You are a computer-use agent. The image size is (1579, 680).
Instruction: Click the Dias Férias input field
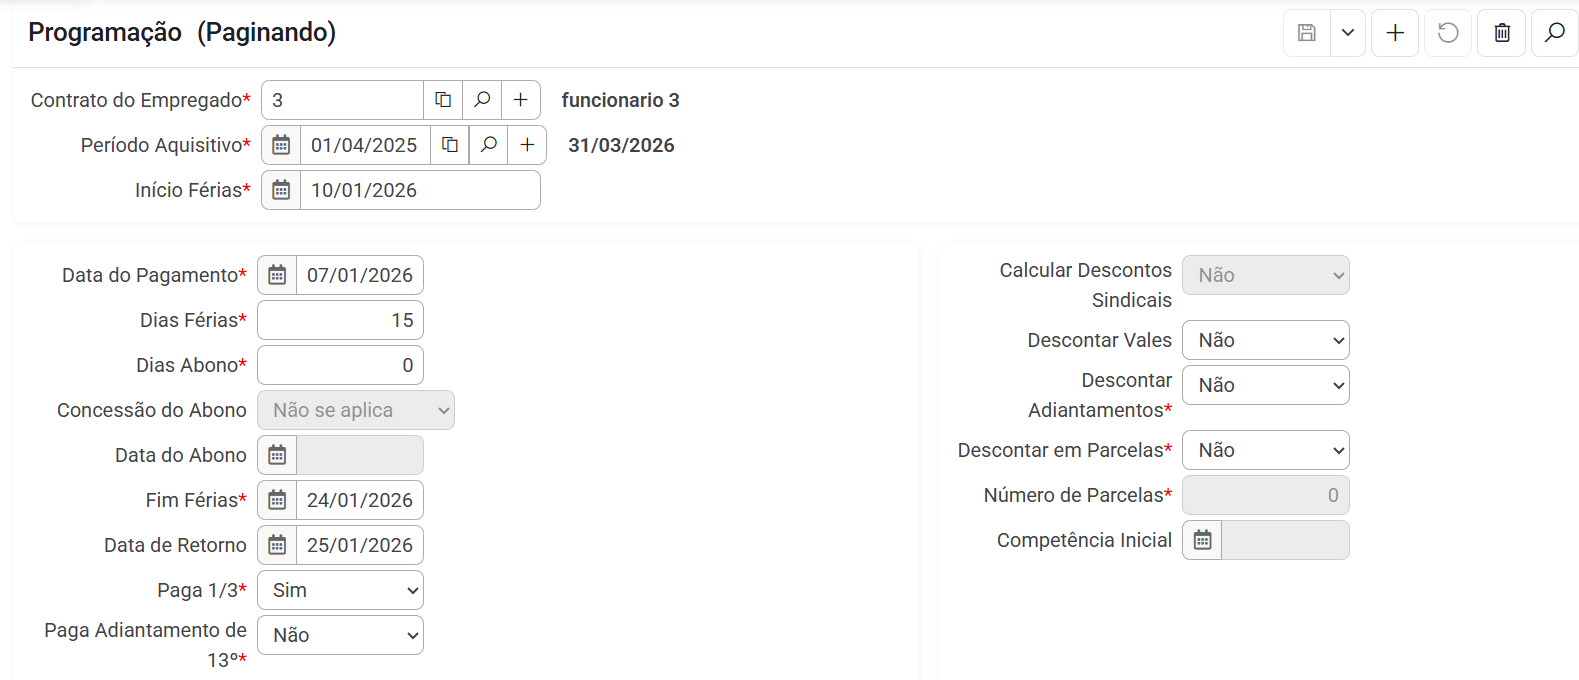pos(340,320)
